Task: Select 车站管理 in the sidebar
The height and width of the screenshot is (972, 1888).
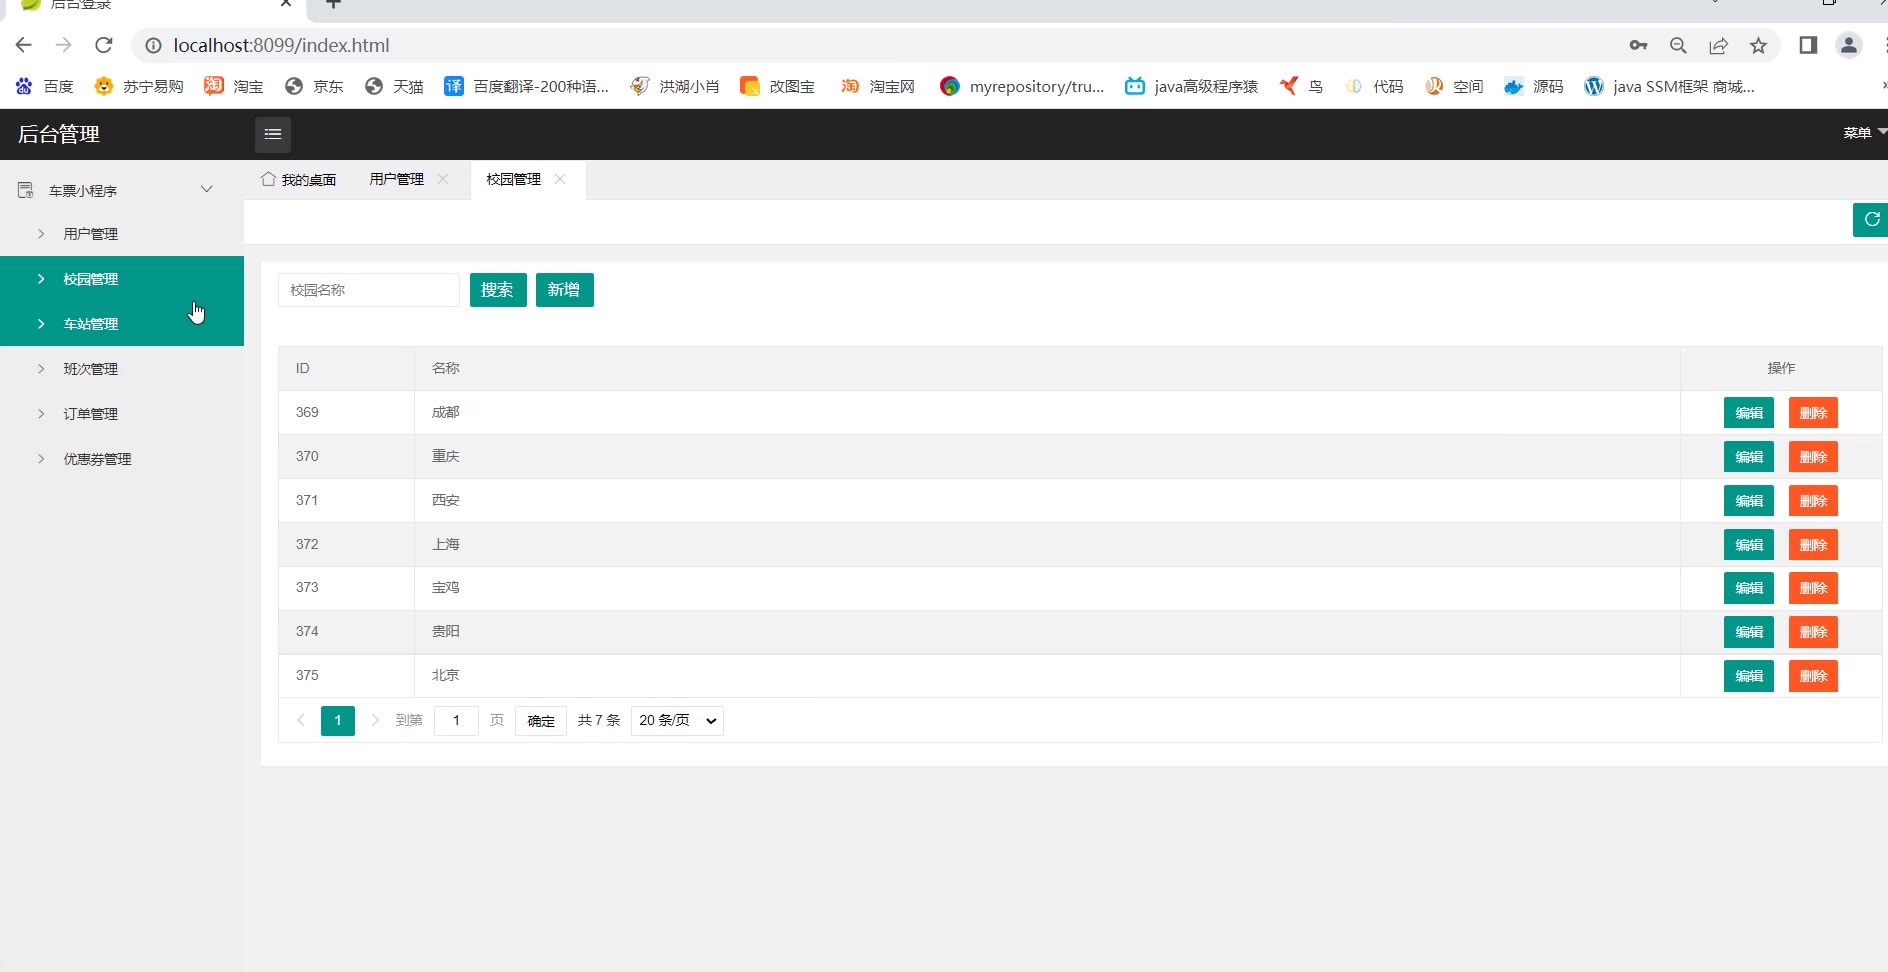Action: click(x=122, y=324)
